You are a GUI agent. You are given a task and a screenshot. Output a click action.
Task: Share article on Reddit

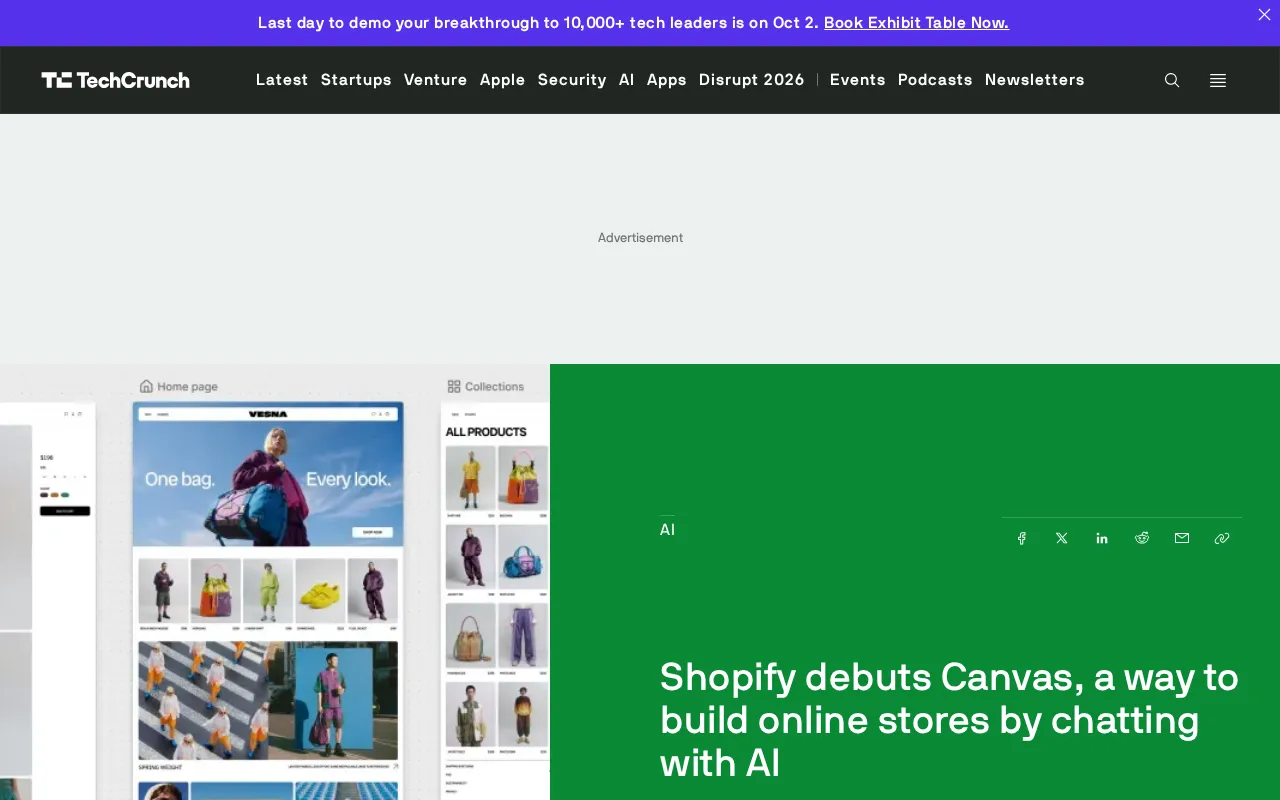click(1142, 538)
